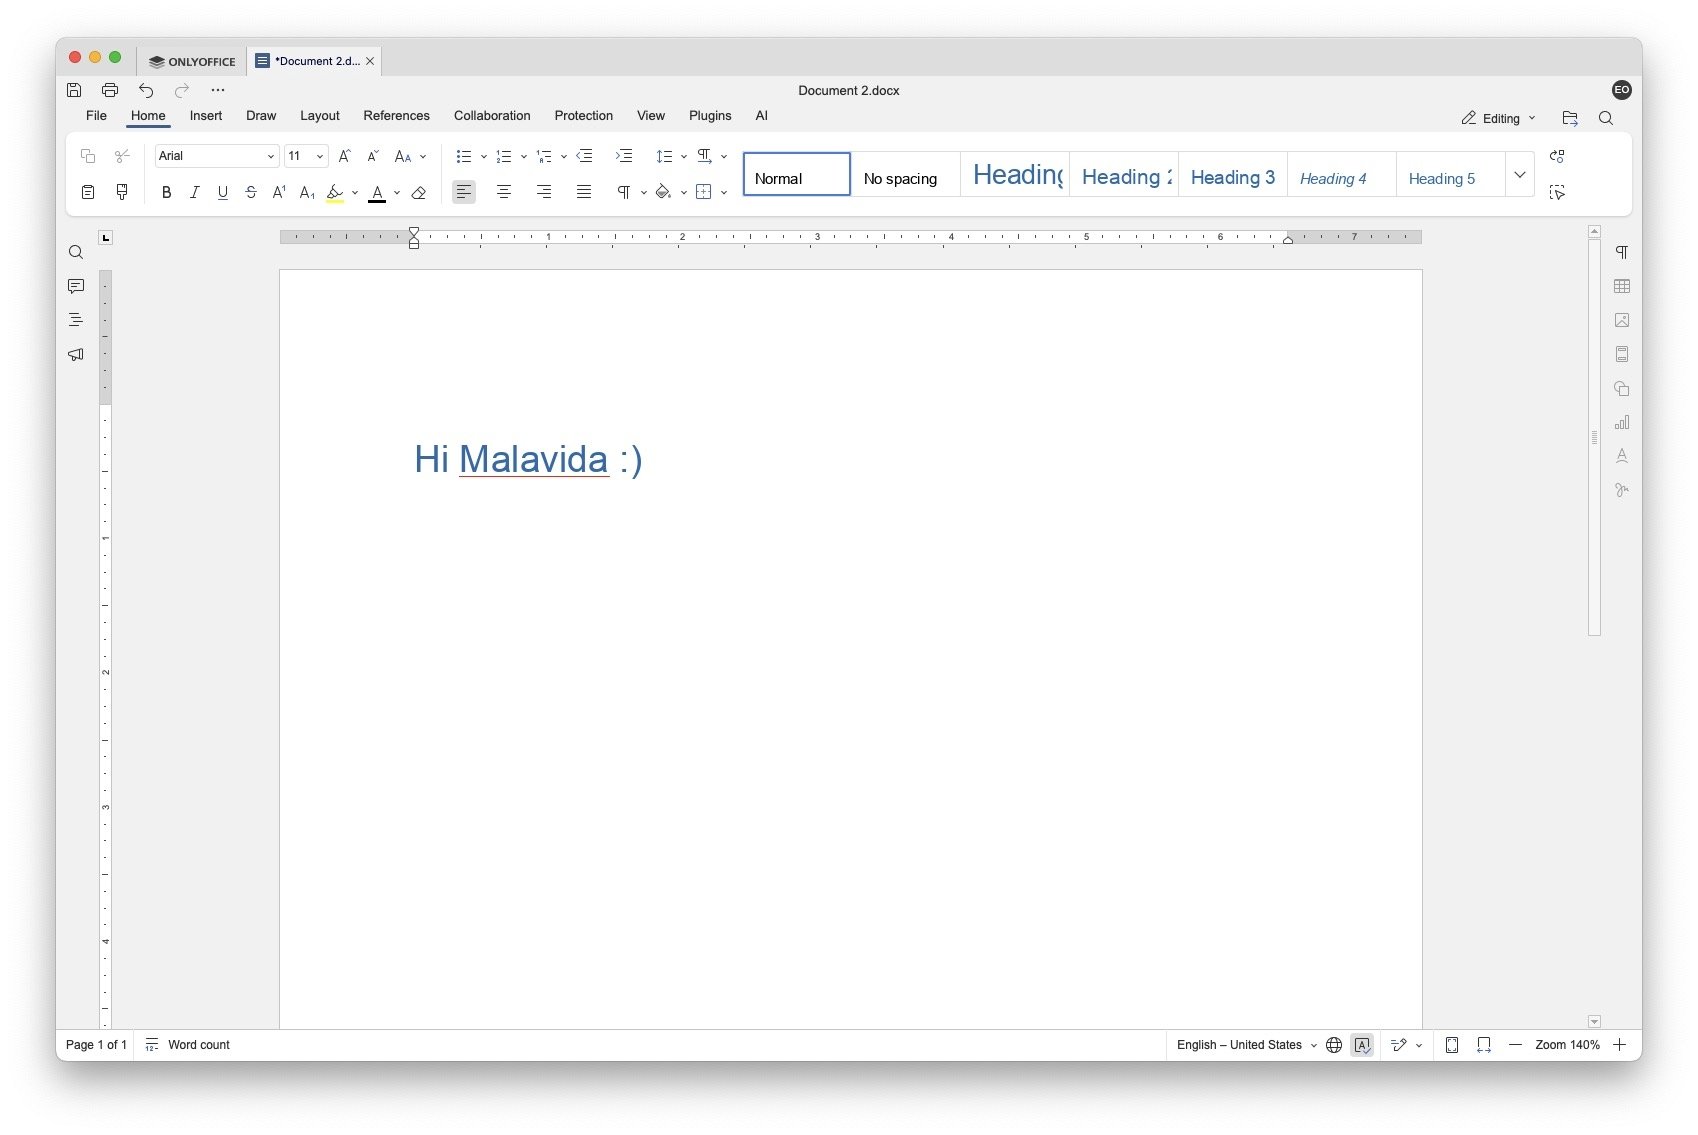Expand the line spacing dropdown
The height and width of the screenshot is (1135, 1698).
point(684,156)
